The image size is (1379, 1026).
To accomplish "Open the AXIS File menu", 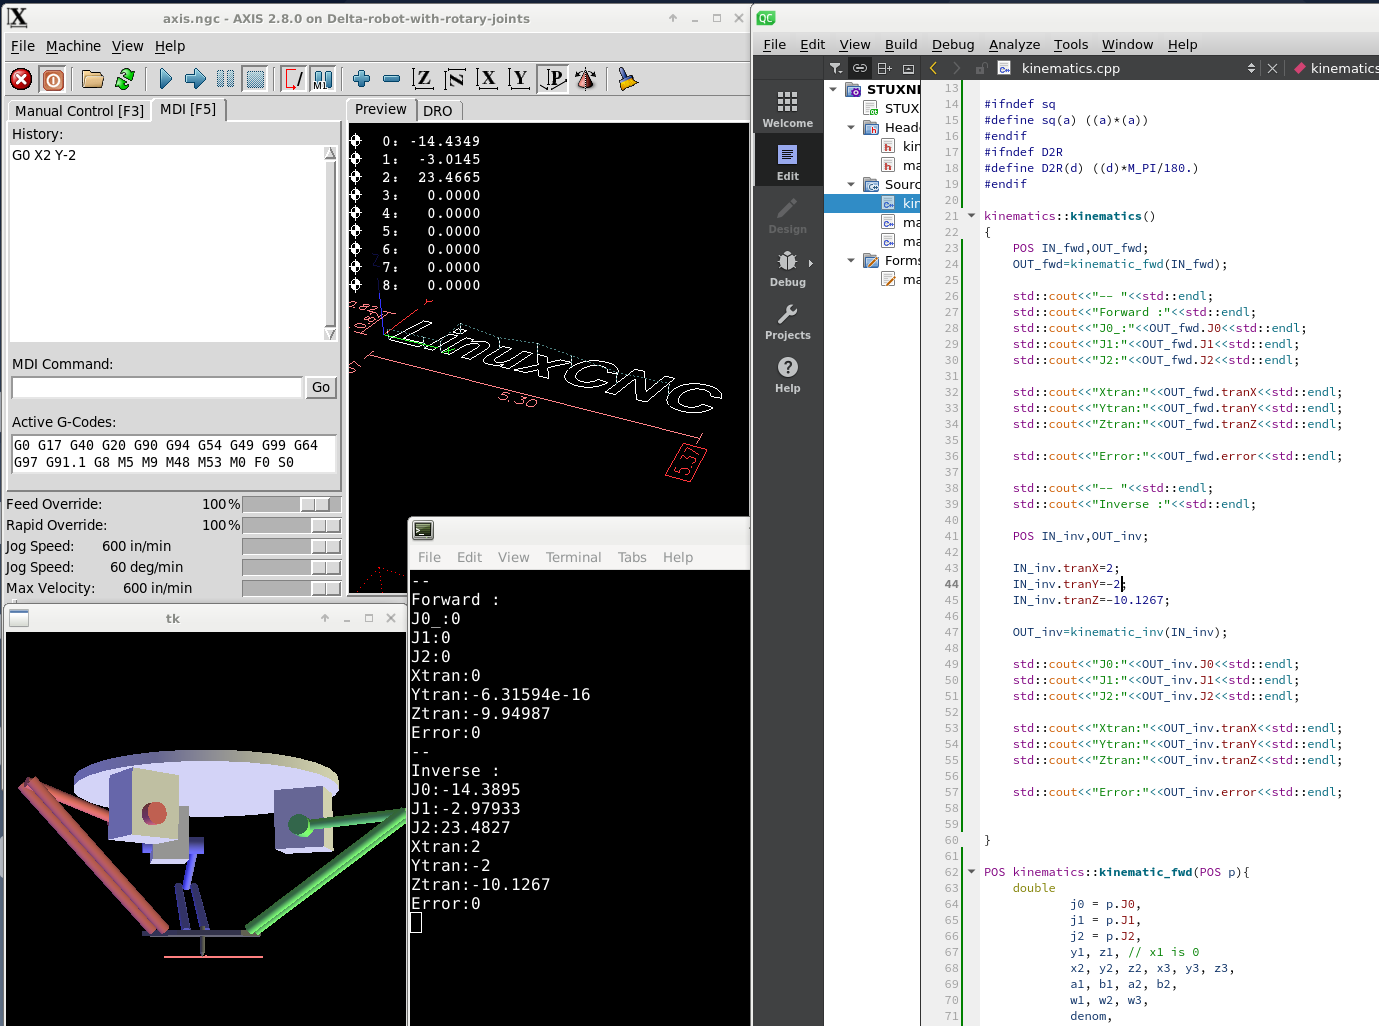I will click(x=23, y=46).
